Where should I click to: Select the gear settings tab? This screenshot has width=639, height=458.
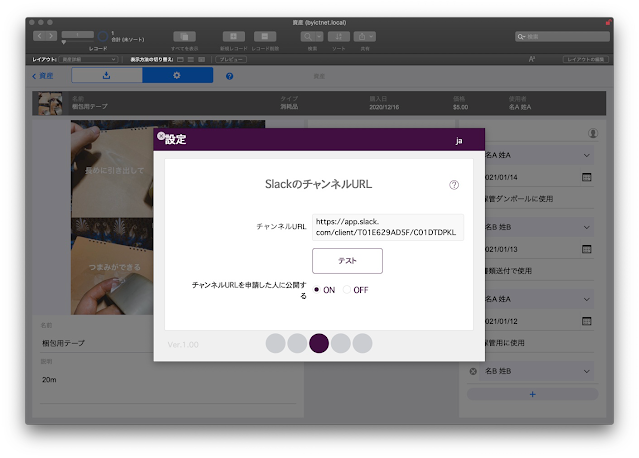(177, 75)
